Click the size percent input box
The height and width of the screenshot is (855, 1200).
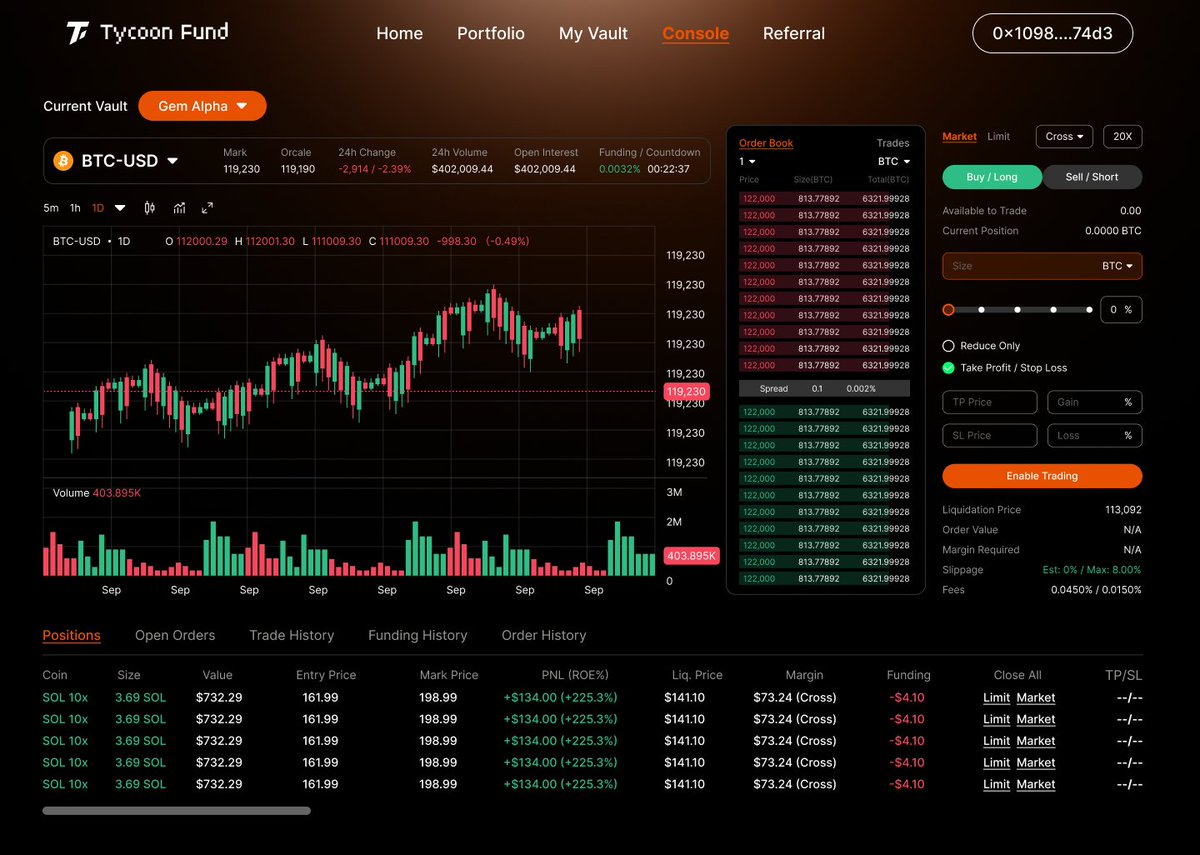[1121, 310]
